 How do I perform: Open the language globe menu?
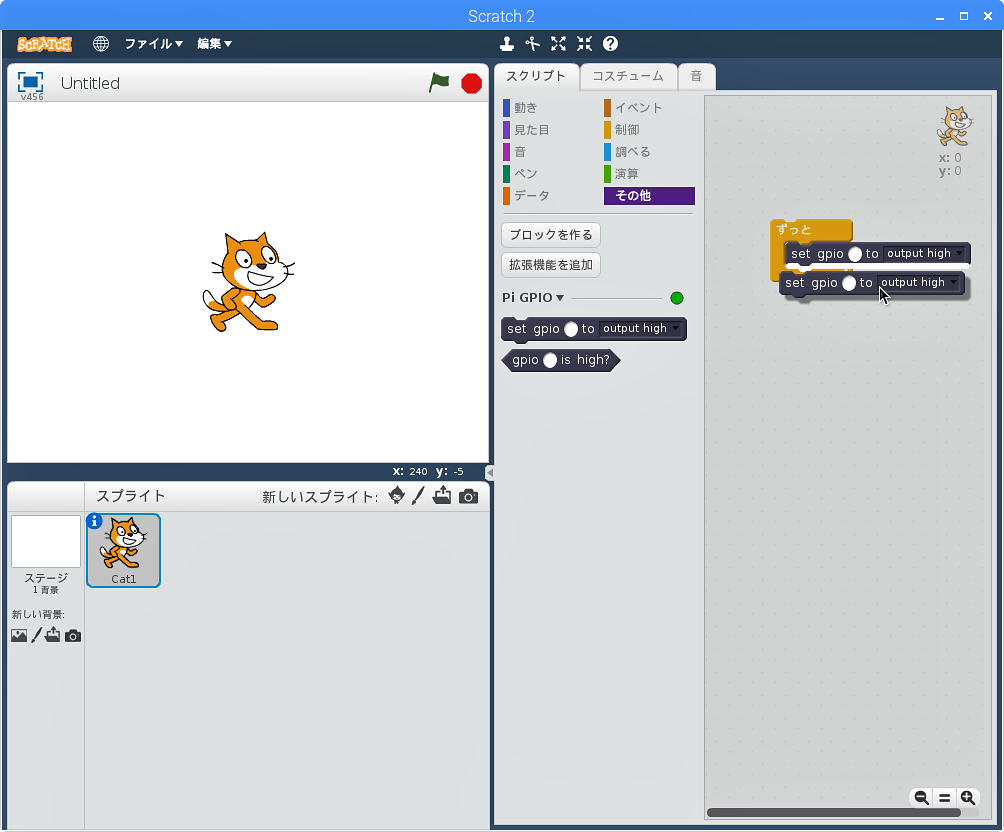click(x=101, y=44)
